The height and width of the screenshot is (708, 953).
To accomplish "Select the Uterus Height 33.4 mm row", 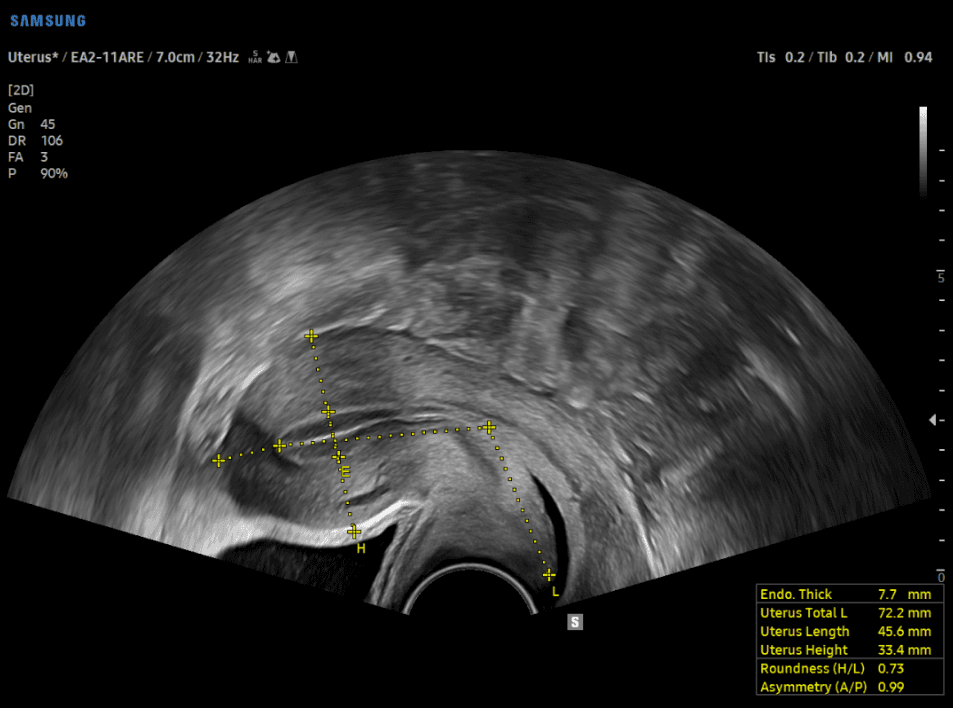I will click(850, 650).
